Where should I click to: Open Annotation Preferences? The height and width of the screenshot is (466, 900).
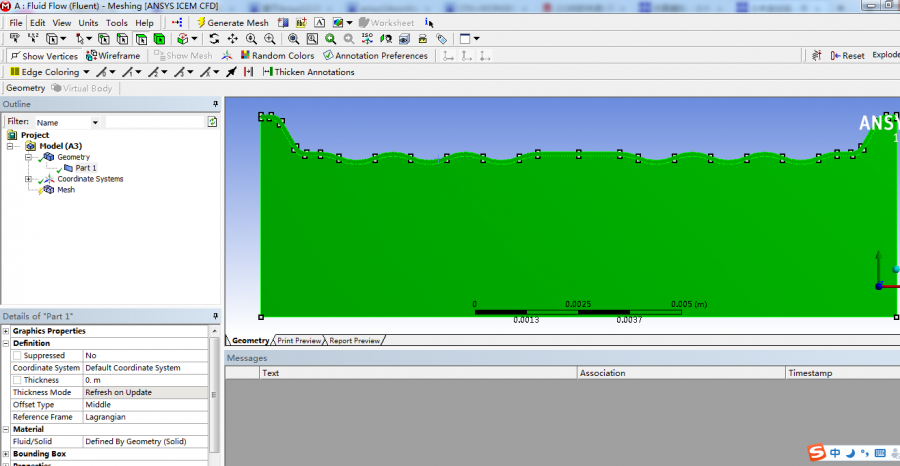point(374,56)
